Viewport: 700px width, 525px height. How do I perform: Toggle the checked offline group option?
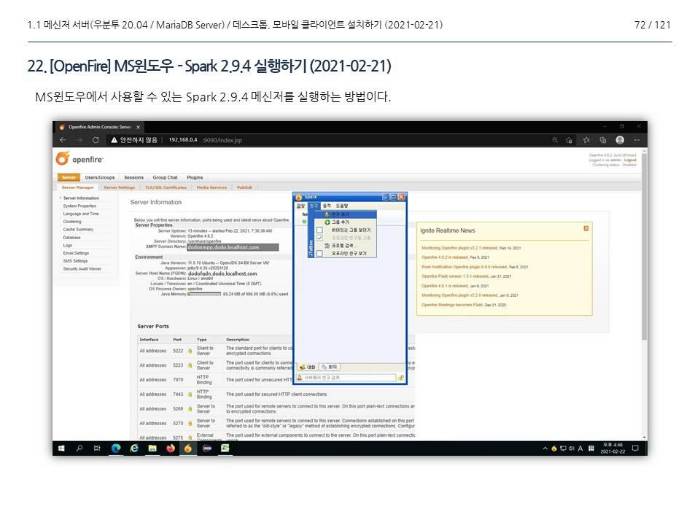coord(319,238)
